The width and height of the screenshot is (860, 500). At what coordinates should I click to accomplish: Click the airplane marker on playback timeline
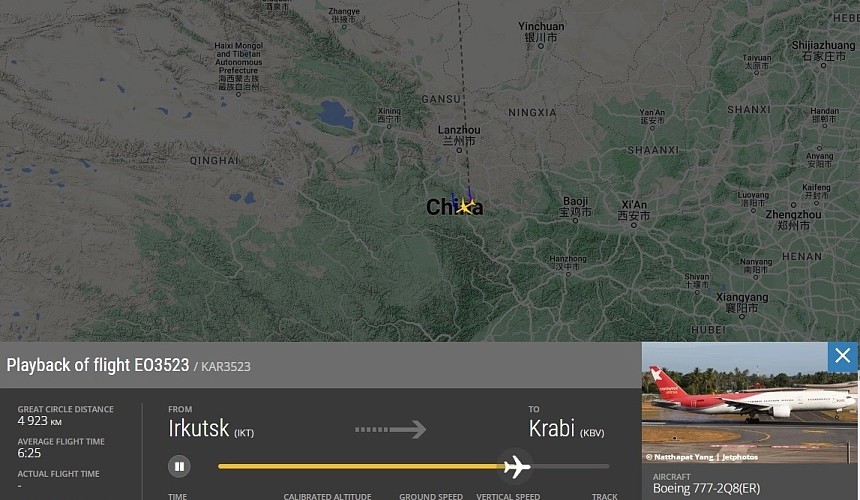pyautogui.click(x=516, y=467)
